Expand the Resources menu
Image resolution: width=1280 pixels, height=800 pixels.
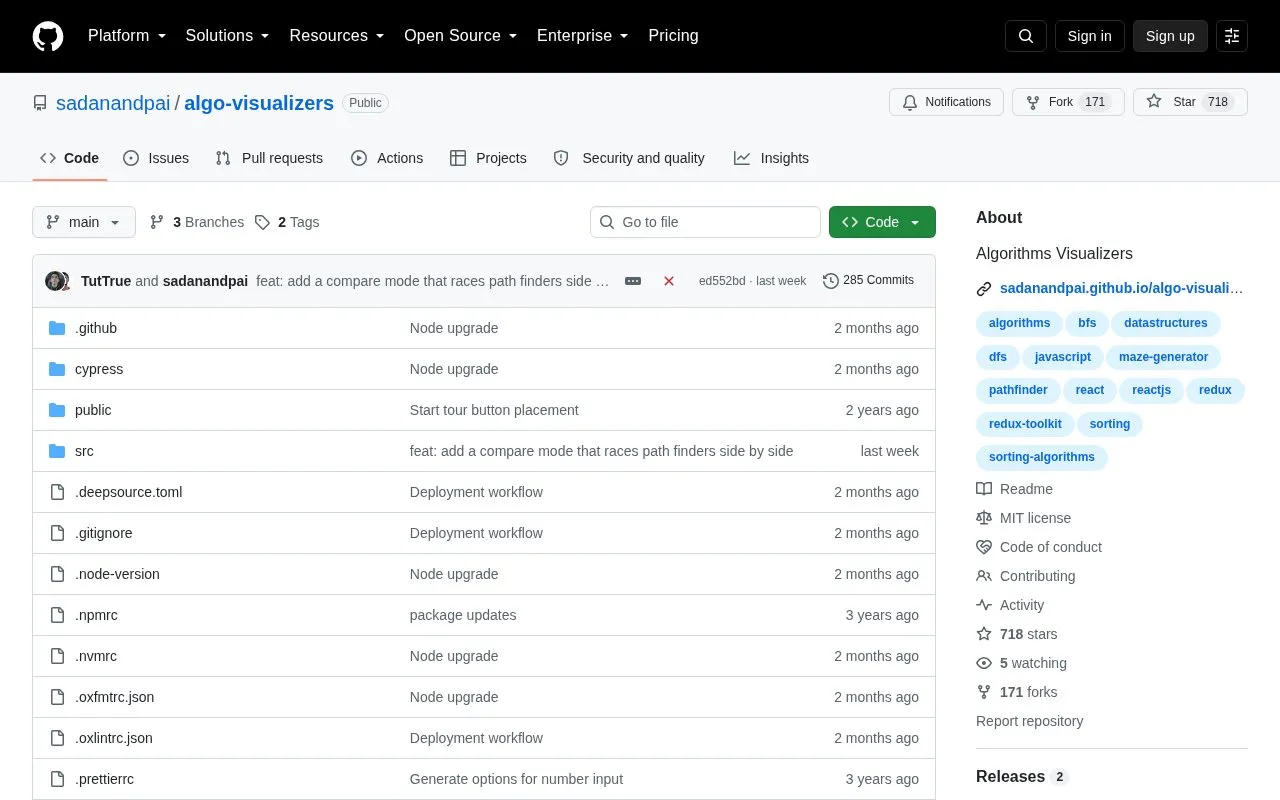(x=337, y=36)
